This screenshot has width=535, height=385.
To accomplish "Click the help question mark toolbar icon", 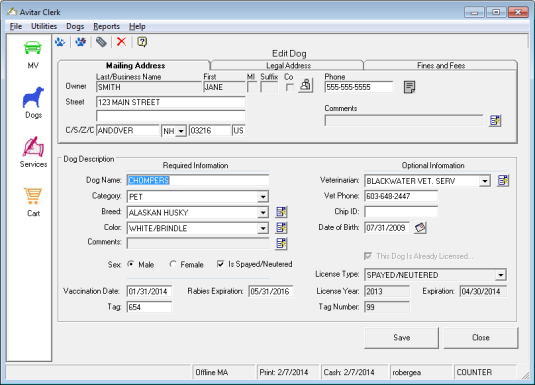I will [x=142, y=42].
